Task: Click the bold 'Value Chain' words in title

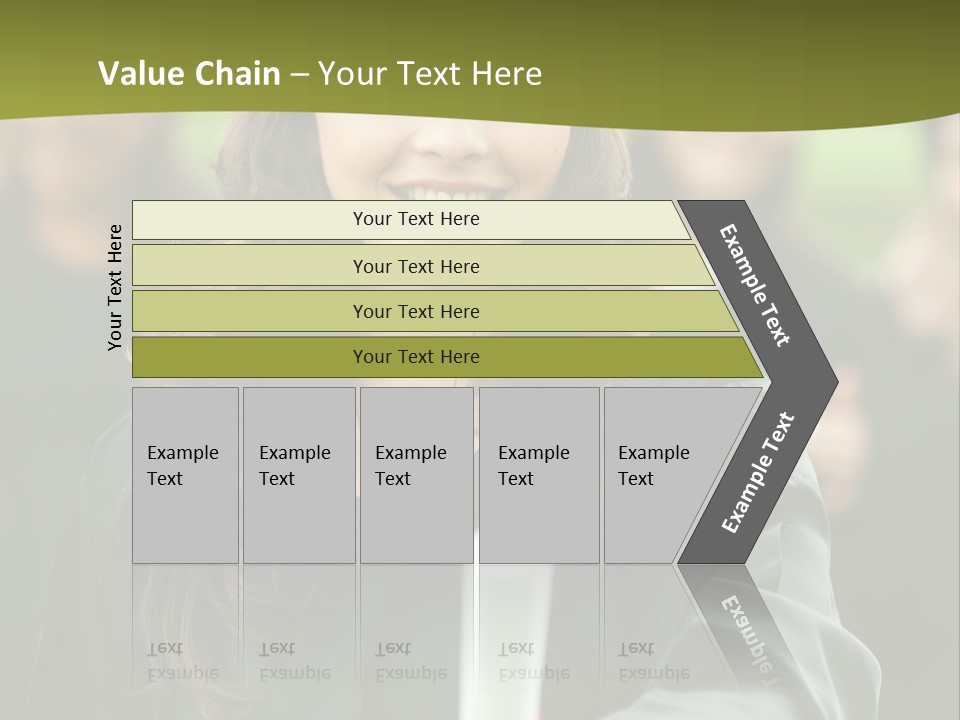Action: 189,73
